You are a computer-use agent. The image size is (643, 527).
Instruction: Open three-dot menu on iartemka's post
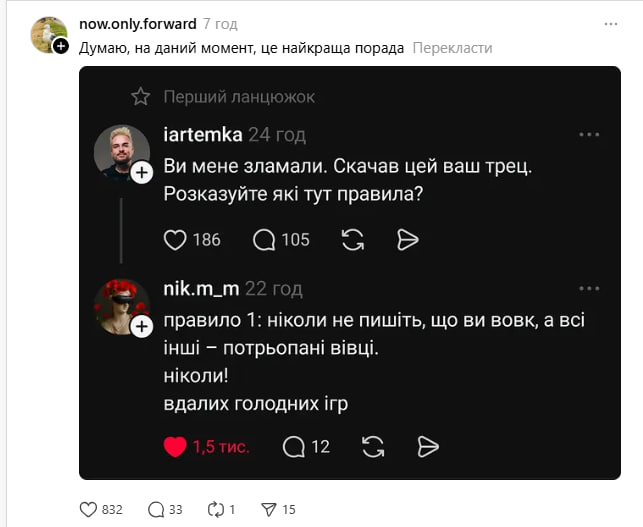coord(589,135)
